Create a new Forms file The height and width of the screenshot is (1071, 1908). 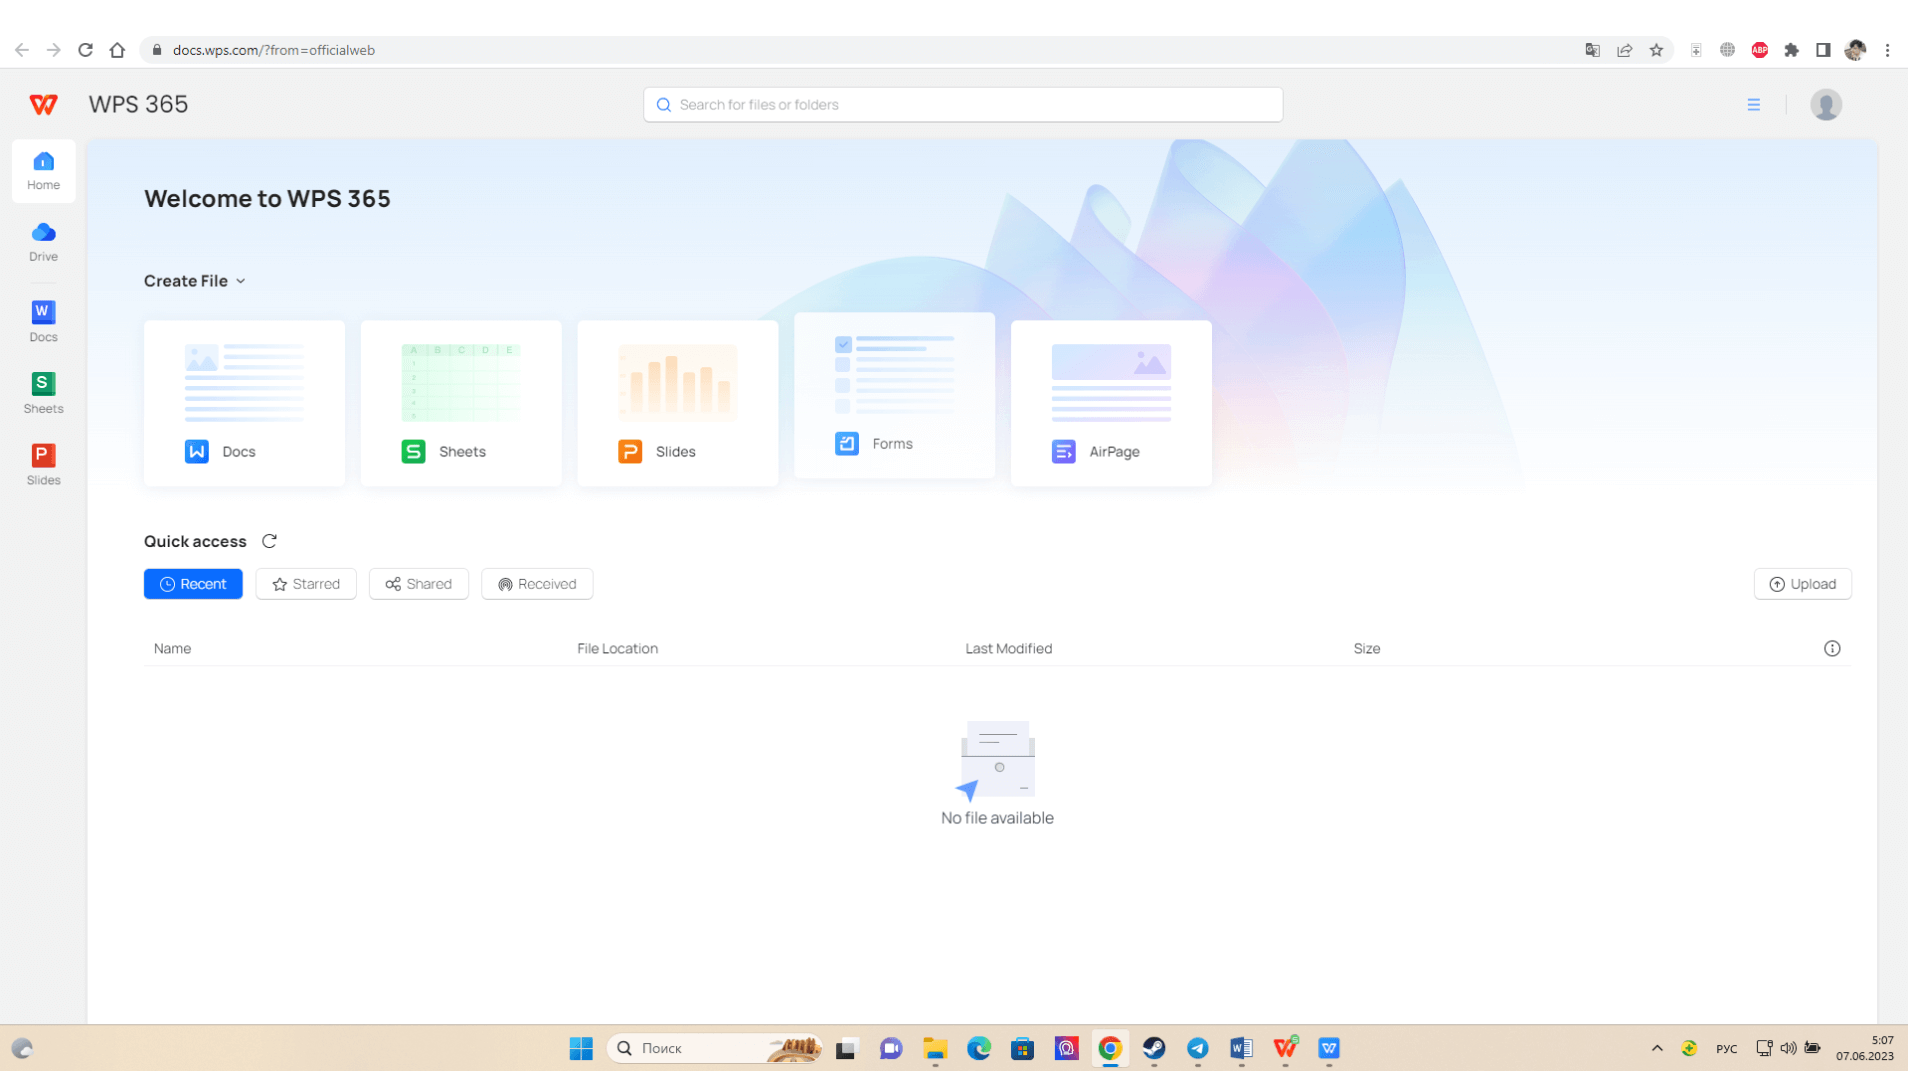pyautogui.click(x=894, y=396)
